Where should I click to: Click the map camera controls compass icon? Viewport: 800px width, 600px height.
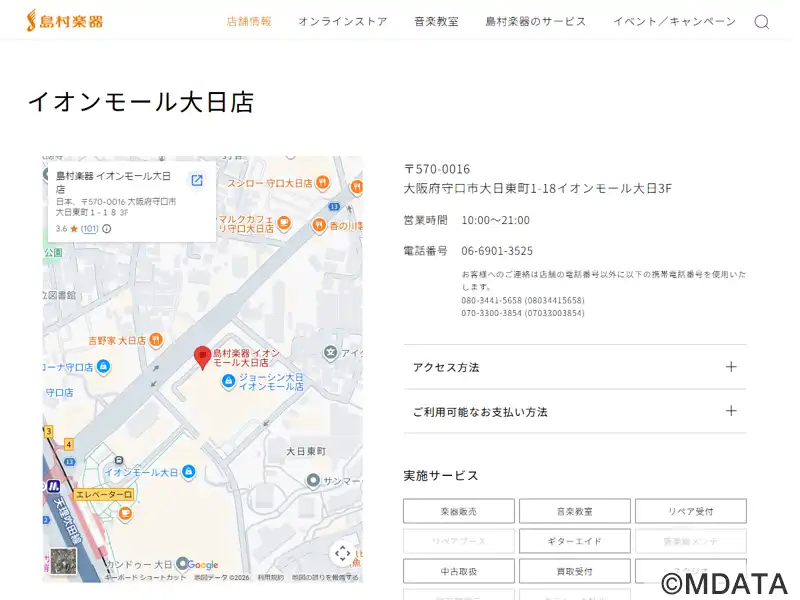[x=342, y=553]
